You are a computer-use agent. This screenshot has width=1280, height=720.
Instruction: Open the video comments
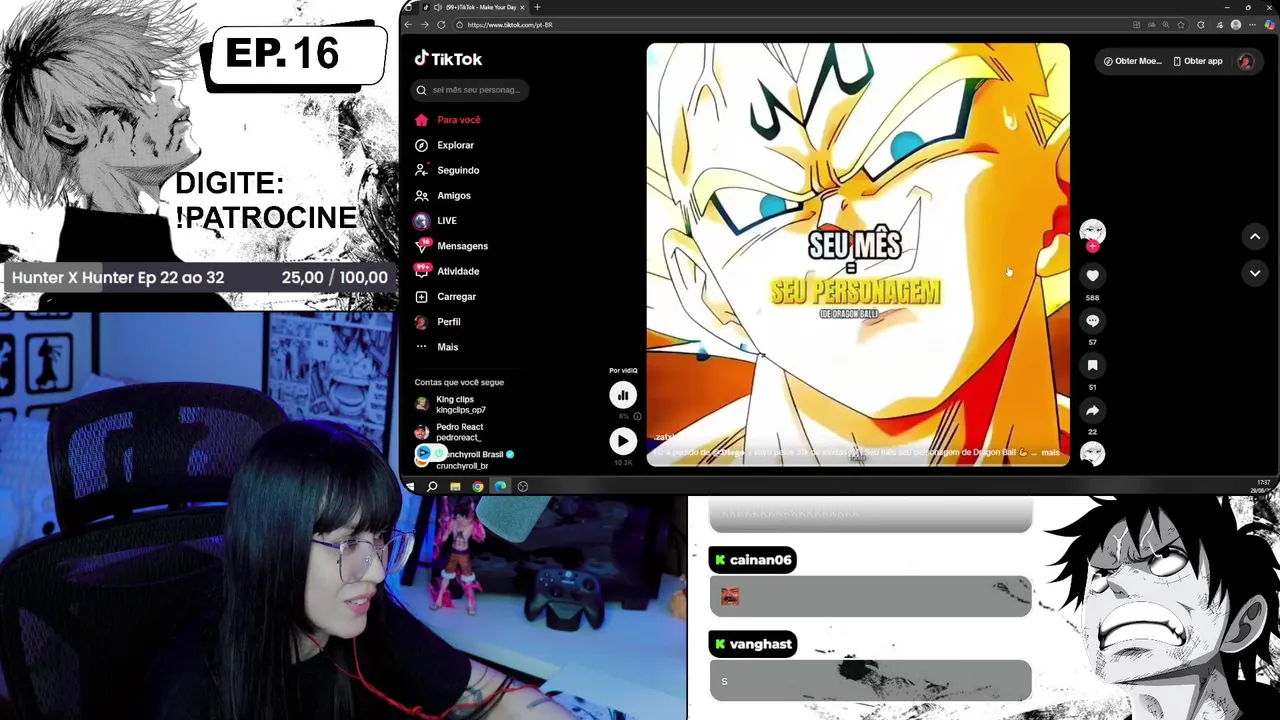click(1092, 321)
